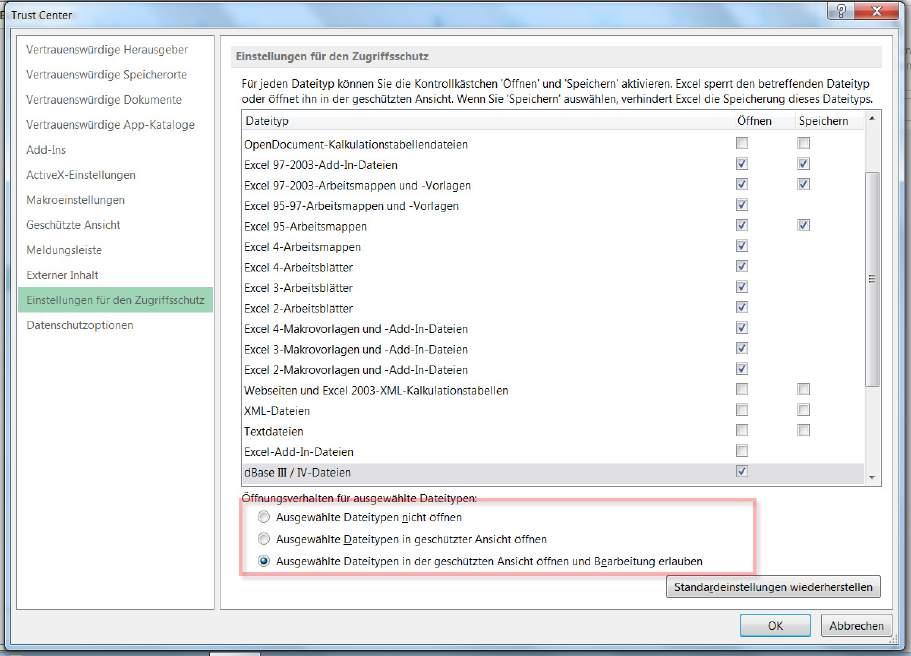Open the Trust Center help icon
Screen dimensions: 911x656
point(841,10)
